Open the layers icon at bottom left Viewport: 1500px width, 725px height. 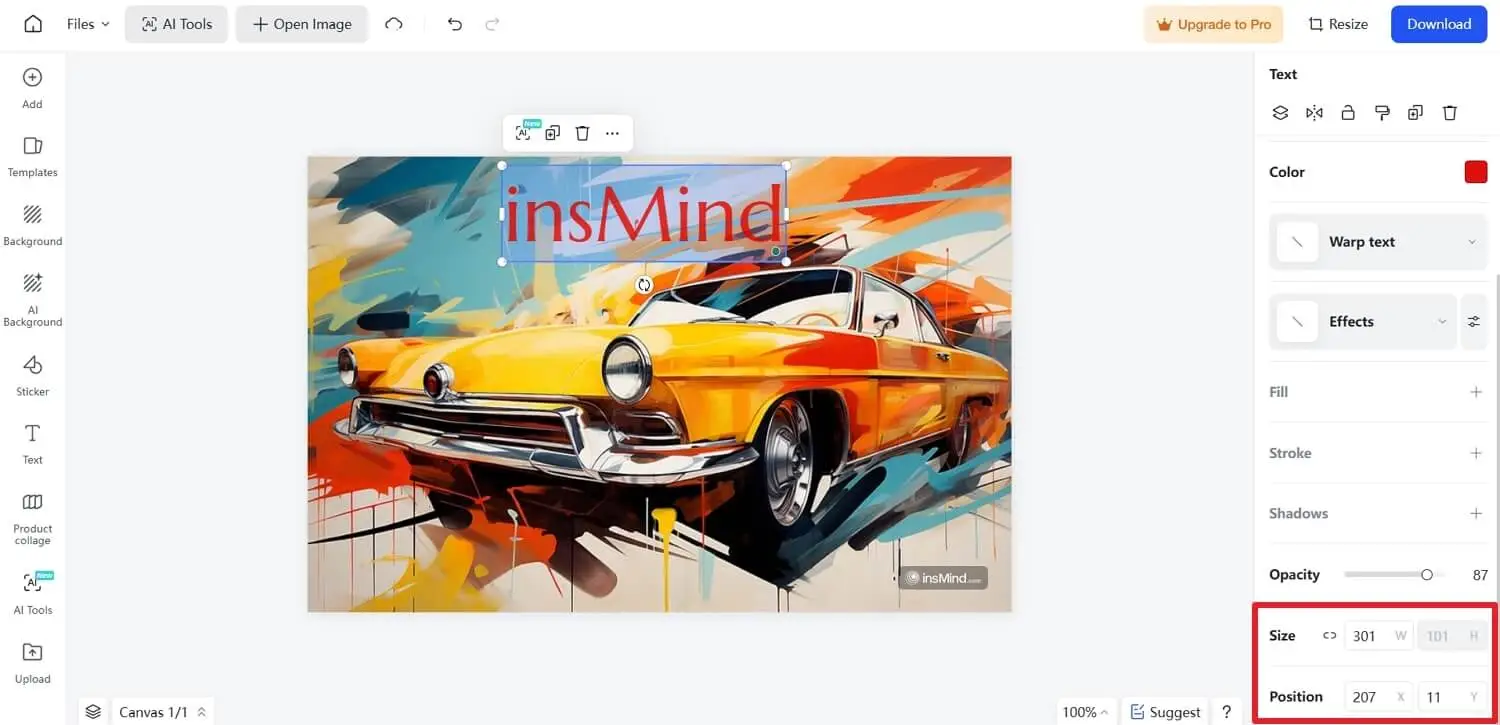(93, 712)
